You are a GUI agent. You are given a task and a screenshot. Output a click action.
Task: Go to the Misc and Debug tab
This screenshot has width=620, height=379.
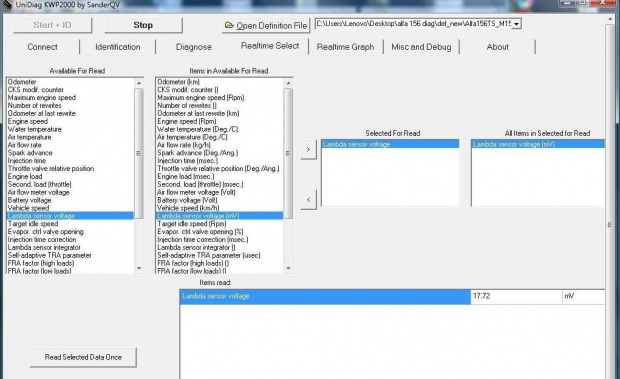click(x=421, y=47)
